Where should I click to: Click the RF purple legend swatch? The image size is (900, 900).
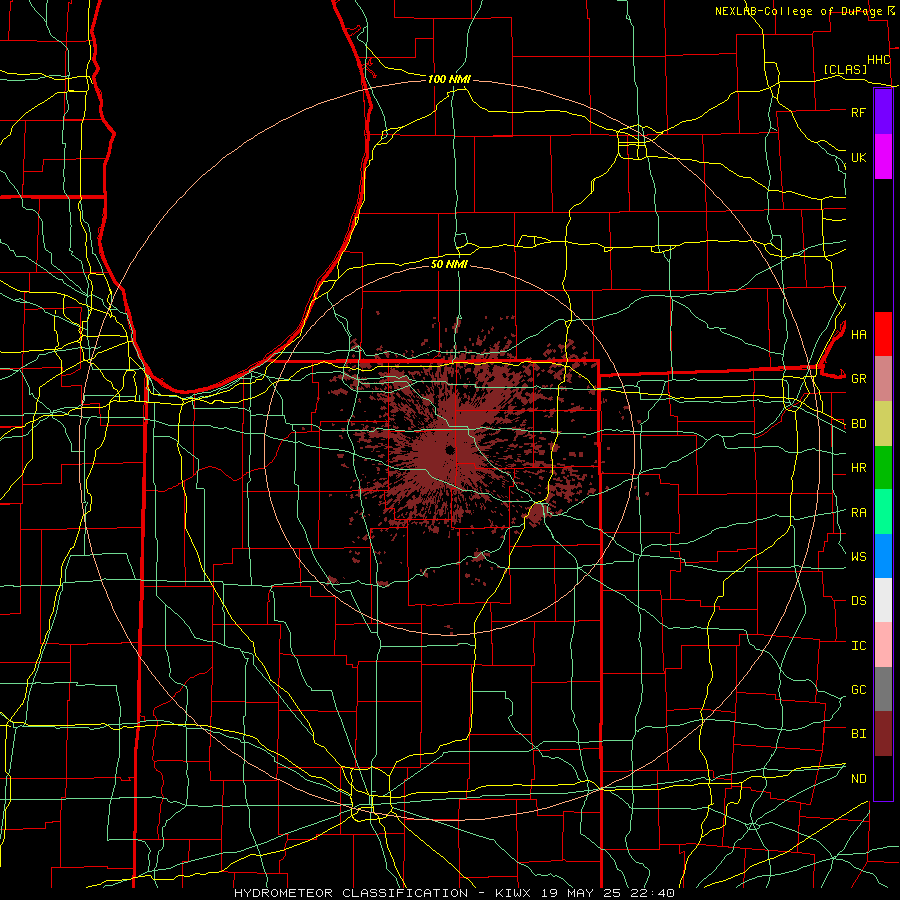coord(883,112)
